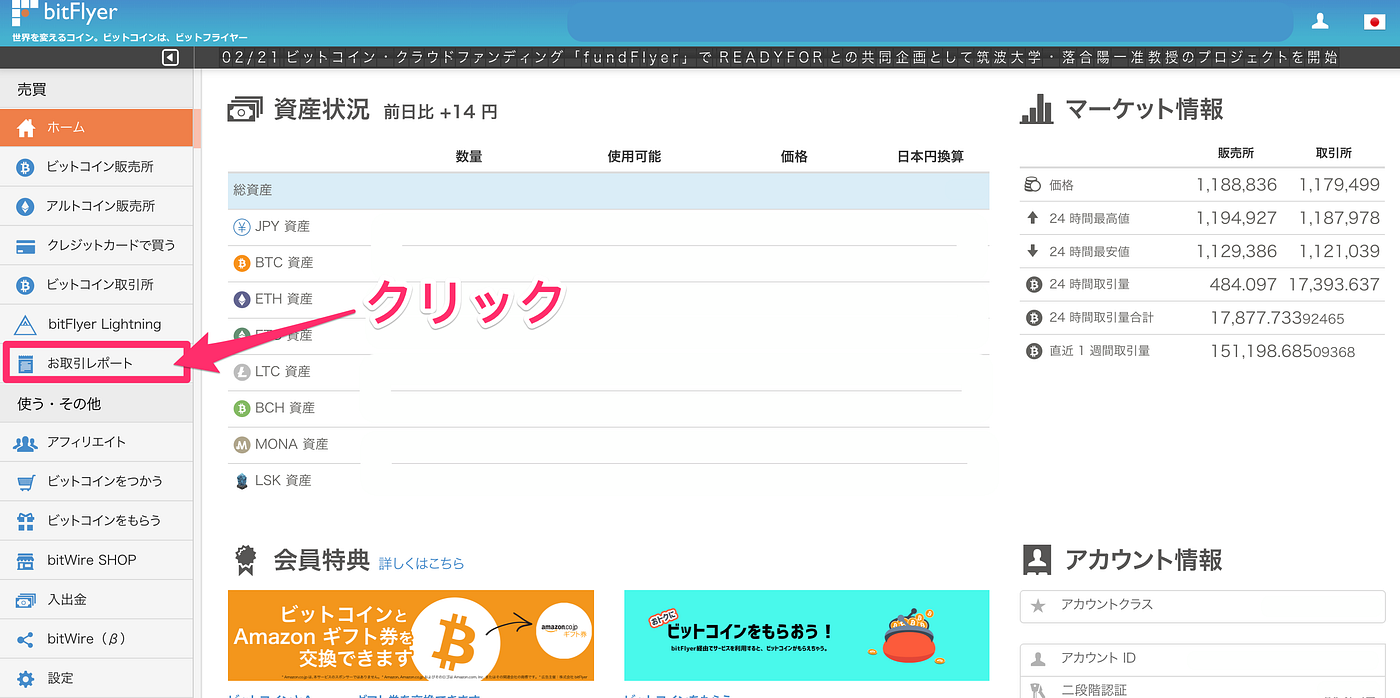The width and height of the screenshot is (1400, 698).
Task: Click the news ticker announcement text
Action: coord(779,58)
